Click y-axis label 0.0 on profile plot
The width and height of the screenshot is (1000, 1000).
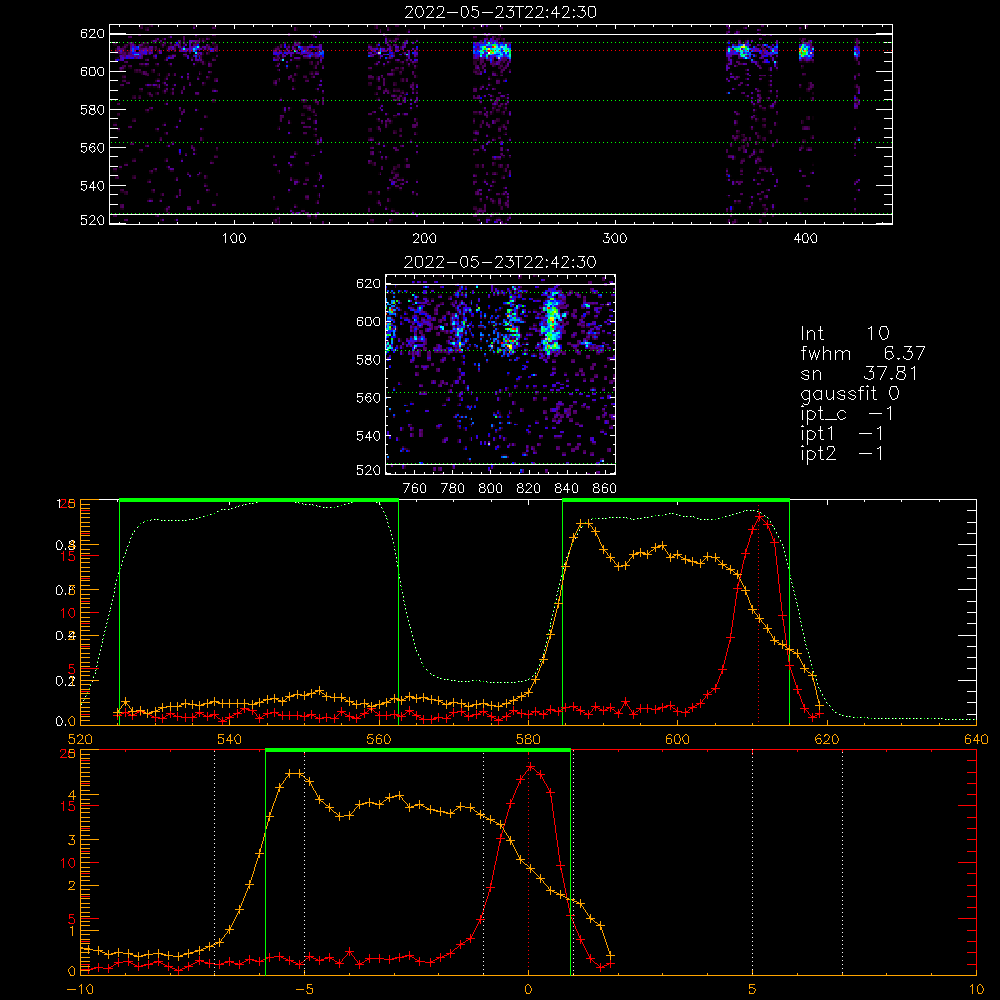(66, 722)
